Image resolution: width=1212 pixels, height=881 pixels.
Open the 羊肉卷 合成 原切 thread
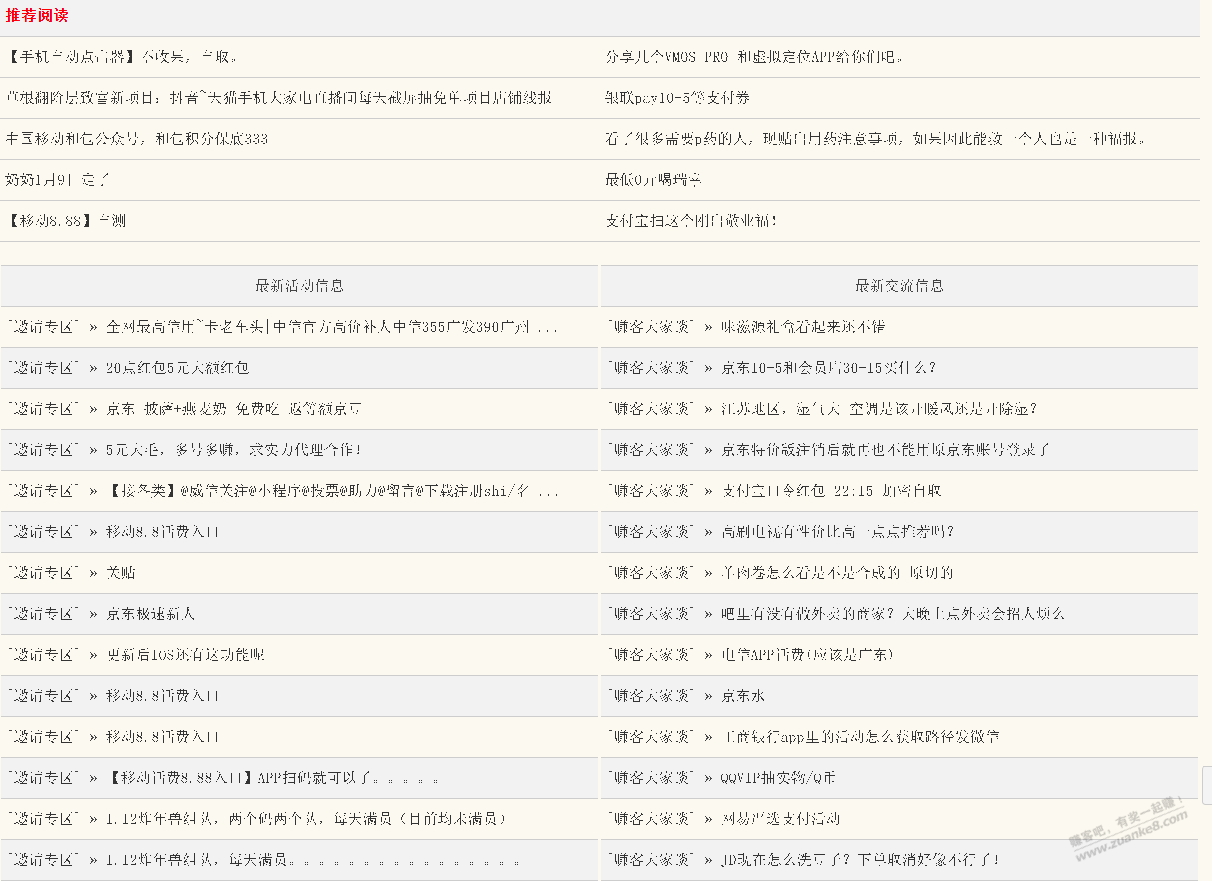pos(837,573)
